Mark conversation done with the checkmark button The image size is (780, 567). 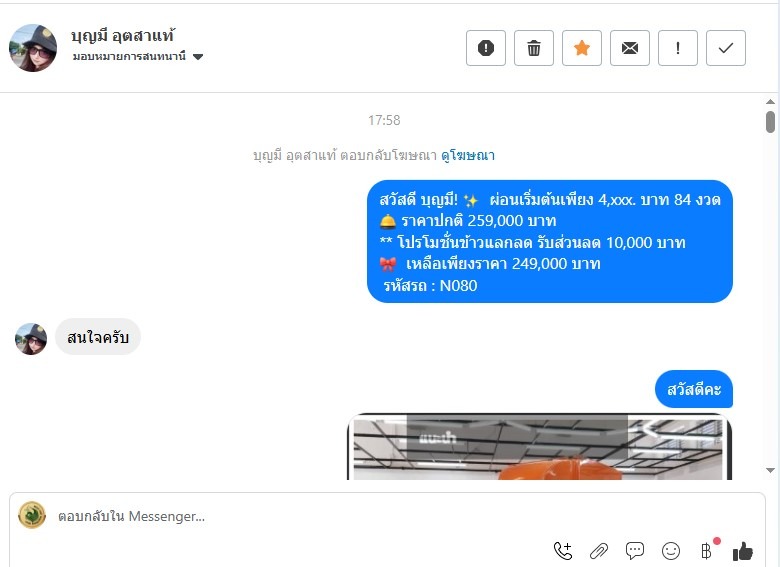tap(726, 48)
